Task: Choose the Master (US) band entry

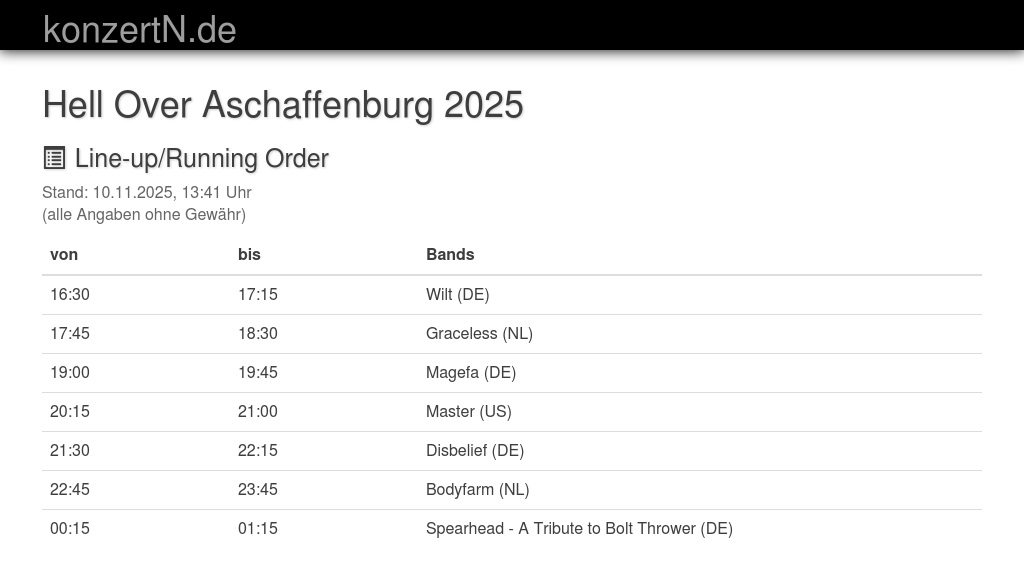Action: 468,411
